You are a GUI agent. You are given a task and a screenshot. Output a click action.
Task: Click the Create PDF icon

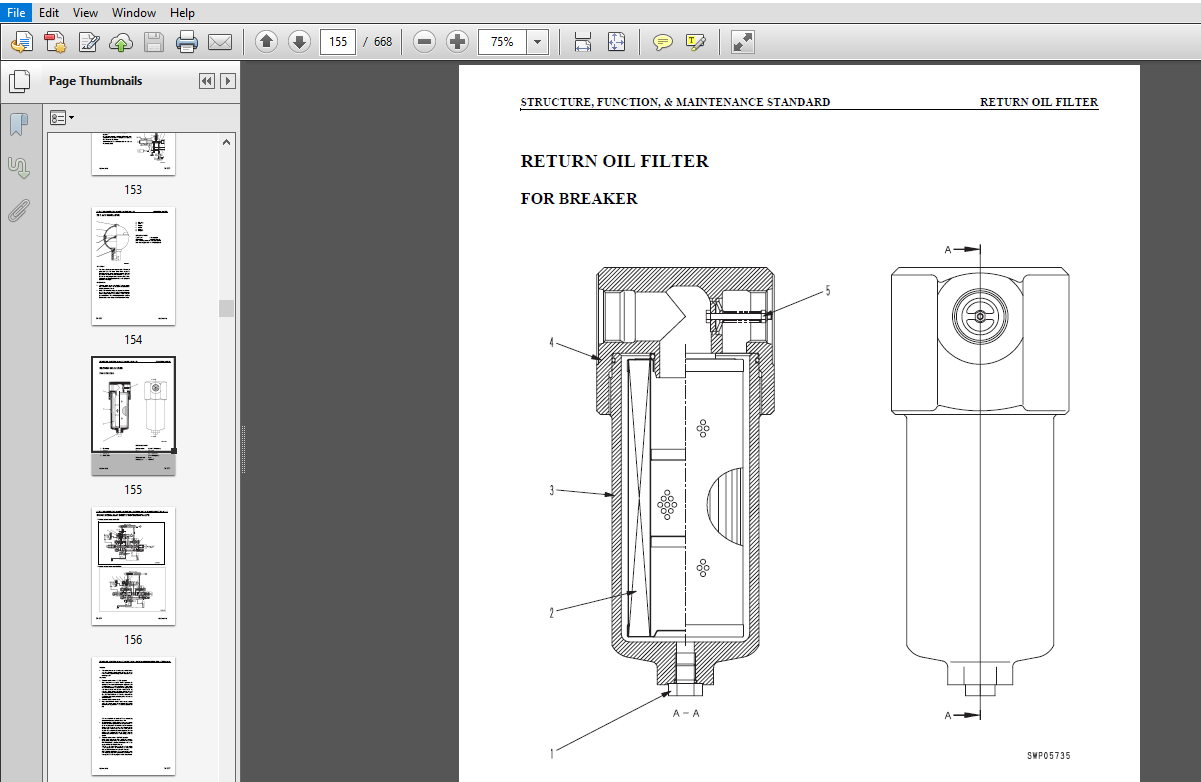tap(55, 42)
